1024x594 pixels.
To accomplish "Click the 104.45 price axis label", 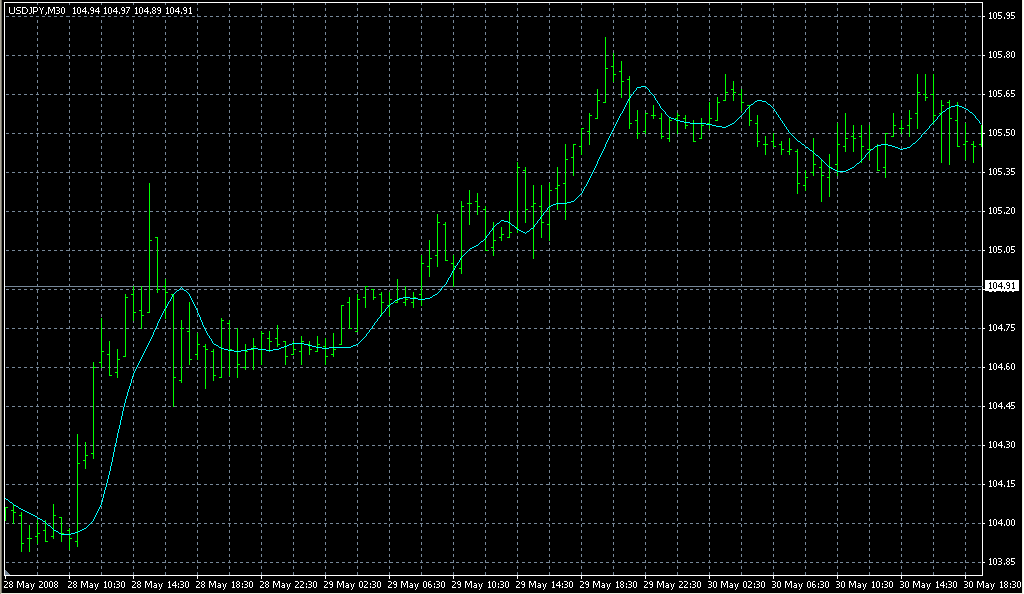I will [1001, 406].
